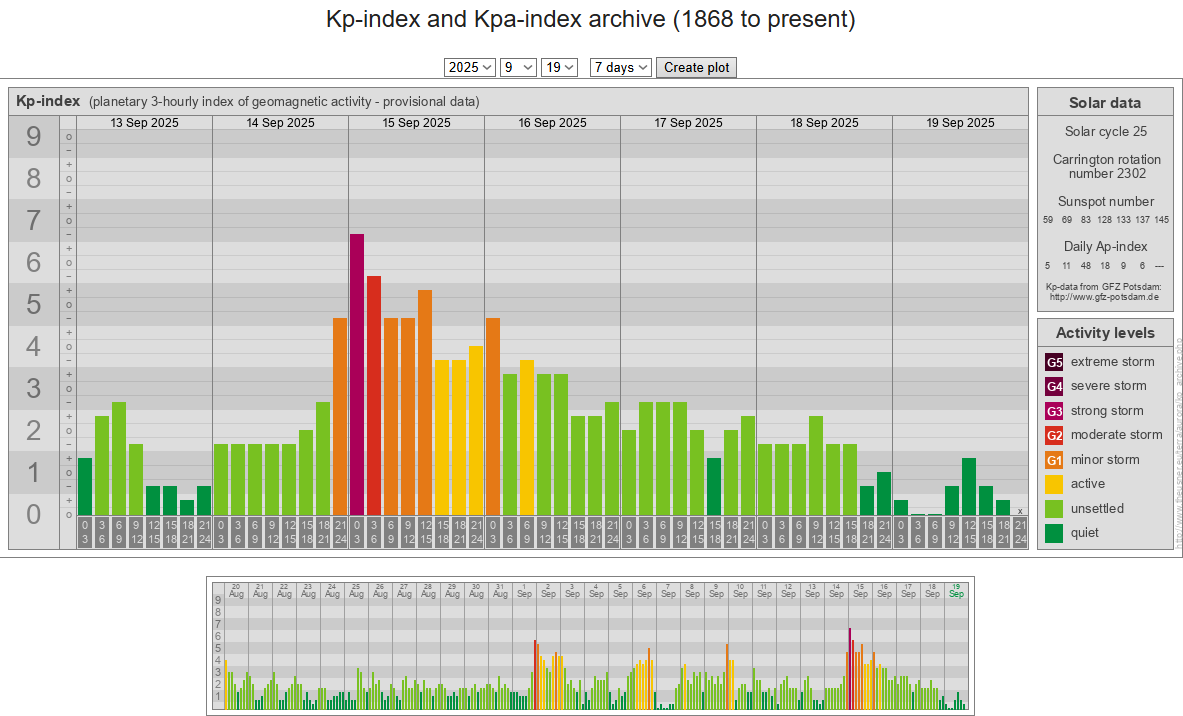Click the G4 severe storm legend badge

click(x=1054, y=386)
